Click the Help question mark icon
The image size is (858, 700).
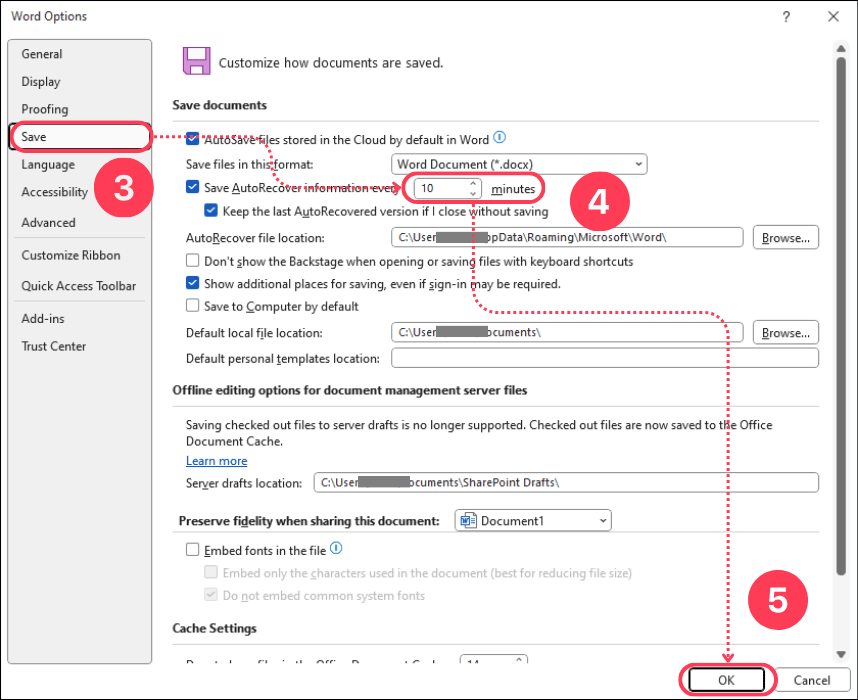[x=786, y=16]
